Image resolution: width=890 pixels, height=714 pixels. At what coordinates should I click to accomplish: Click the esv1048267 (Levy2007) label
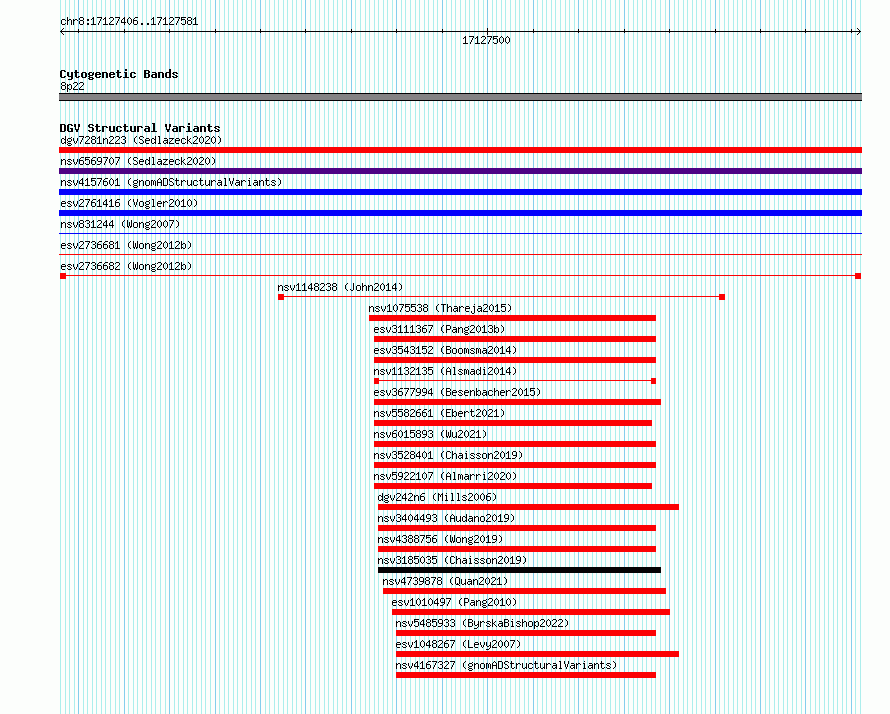click(x=458, y=644)
